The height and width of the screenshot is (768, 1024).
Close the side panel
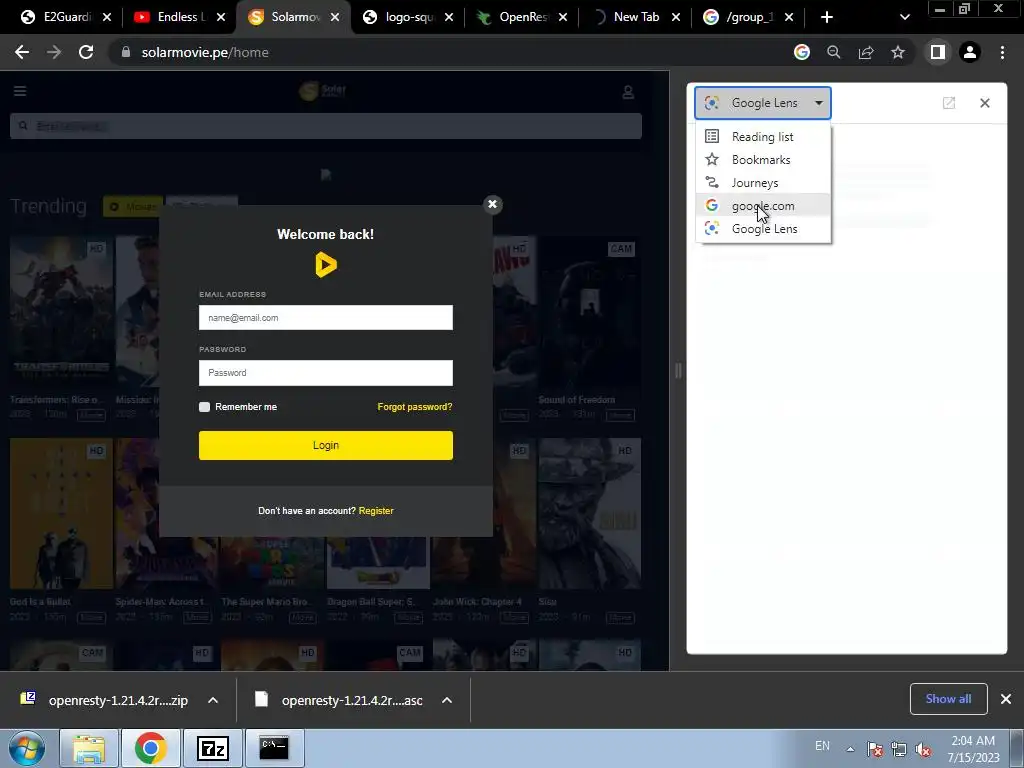click(x=985, y=103)
